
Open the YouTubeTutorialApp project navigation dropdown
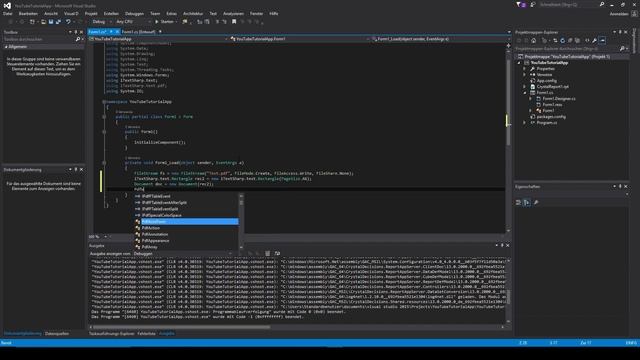click(x=159, y=39)
